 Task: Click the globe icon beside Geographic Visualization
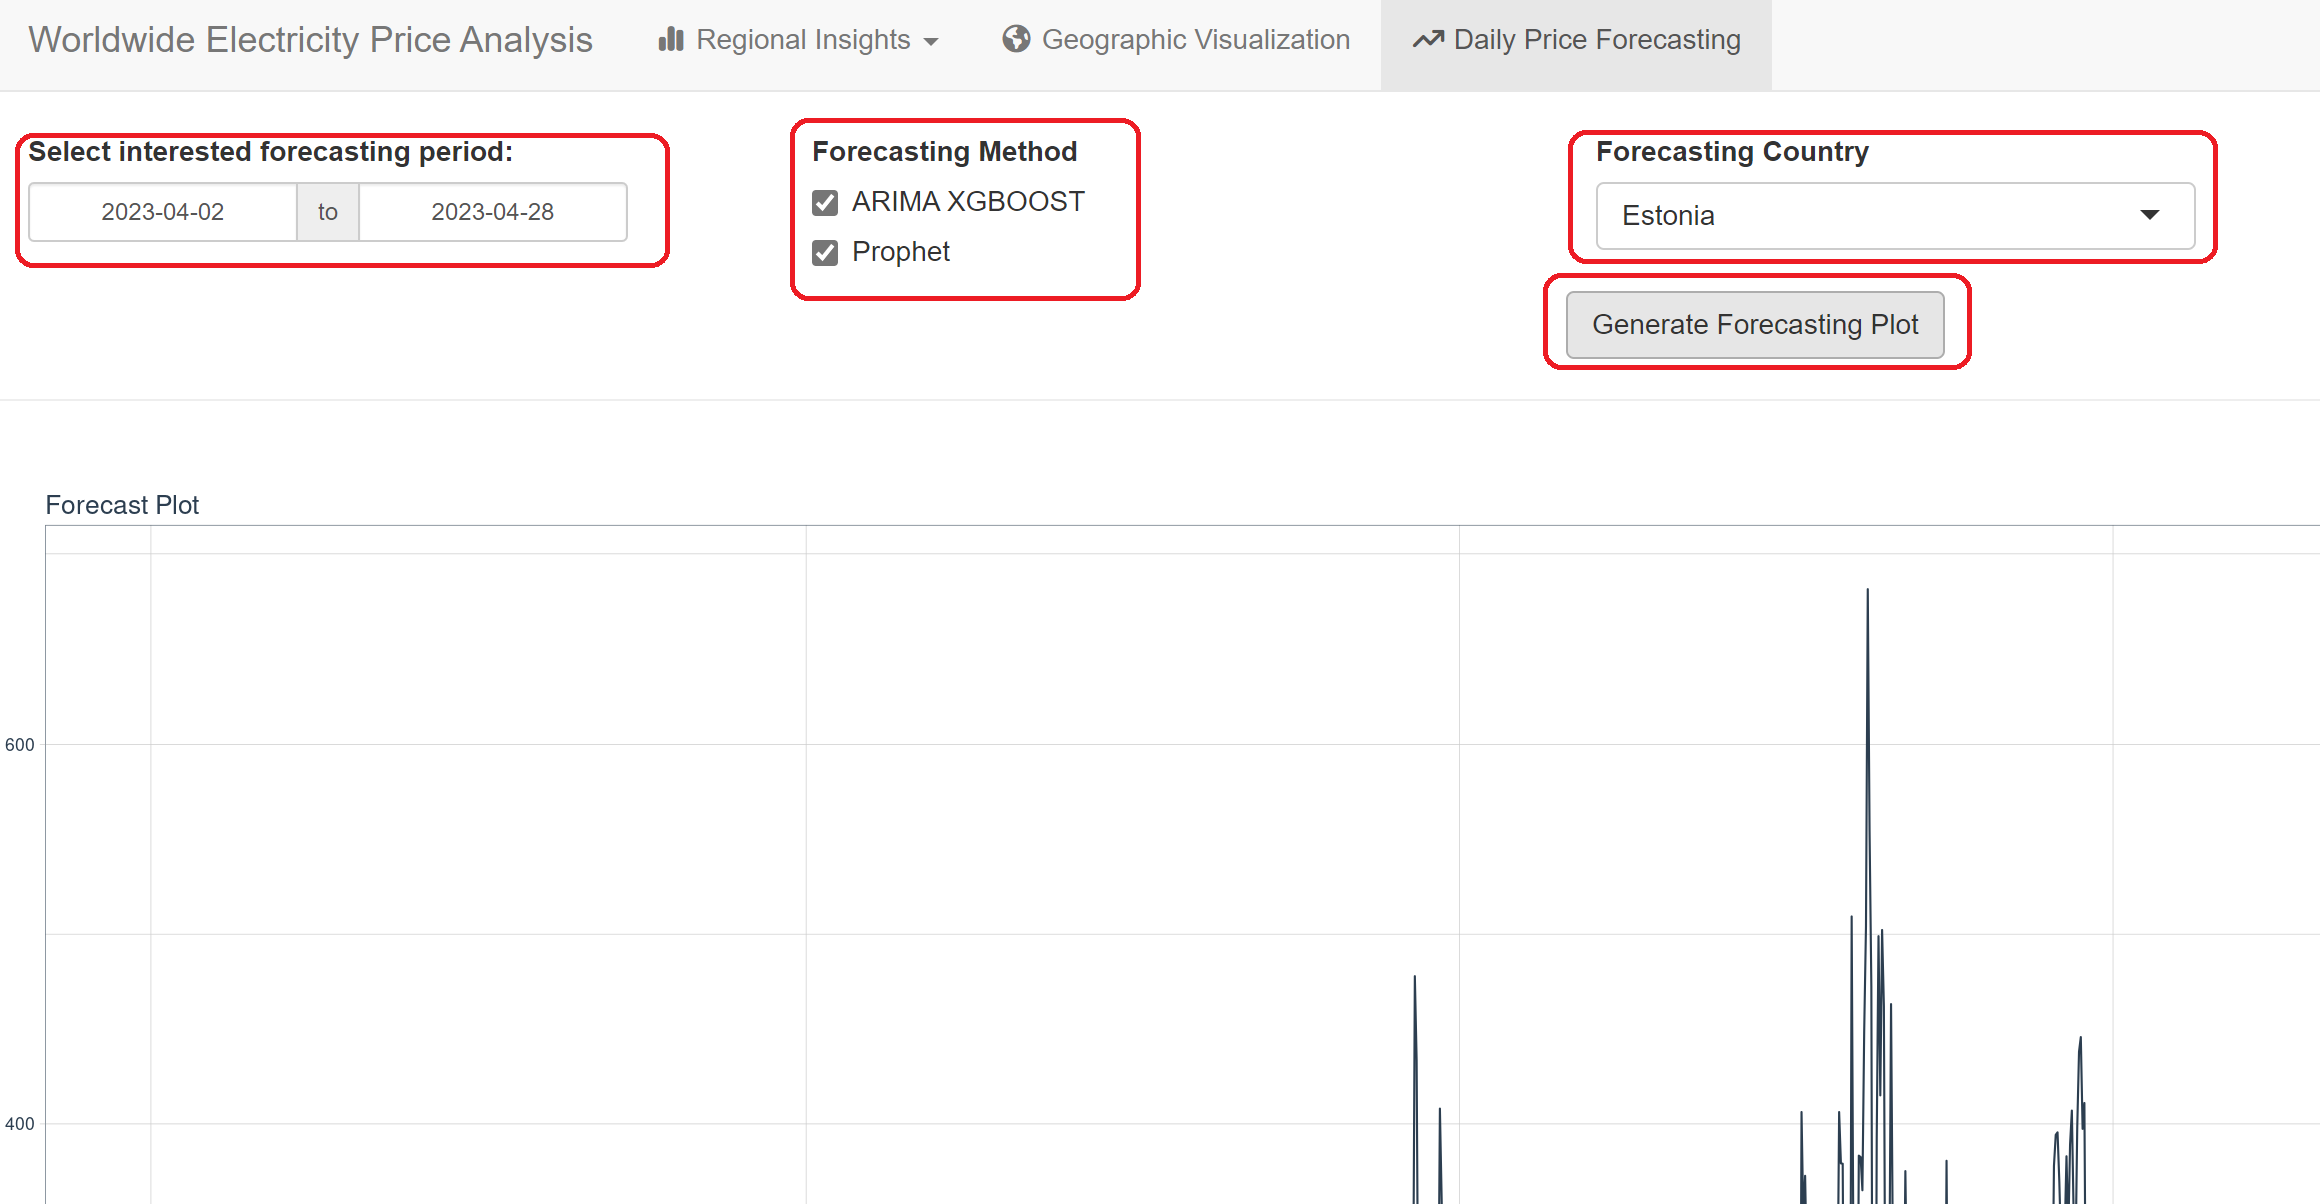coord(1016,39)
